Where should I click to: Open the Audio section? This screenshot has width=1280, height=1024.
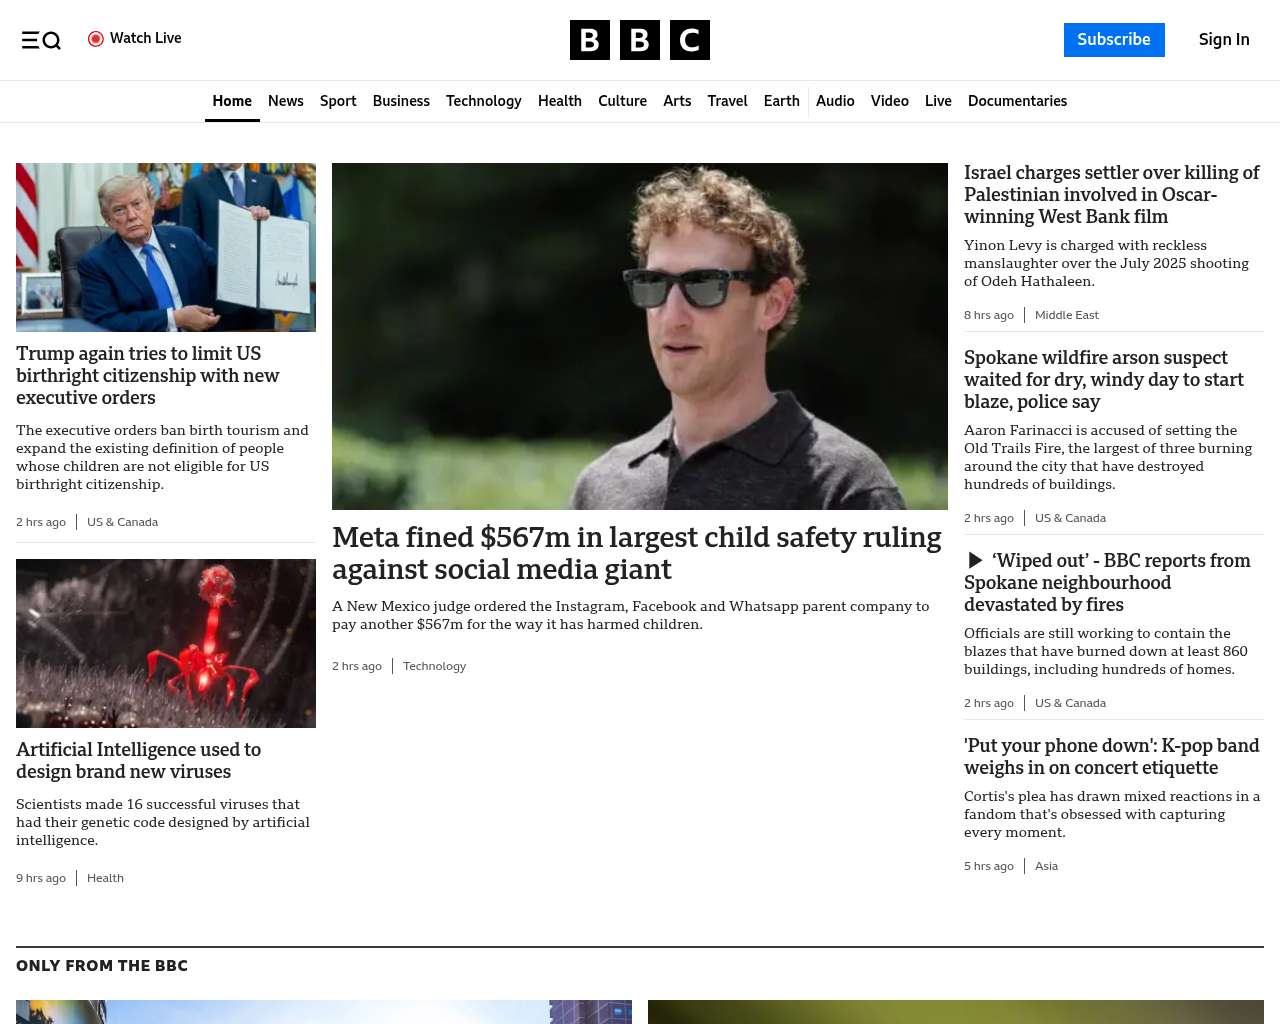coord(835,101)
